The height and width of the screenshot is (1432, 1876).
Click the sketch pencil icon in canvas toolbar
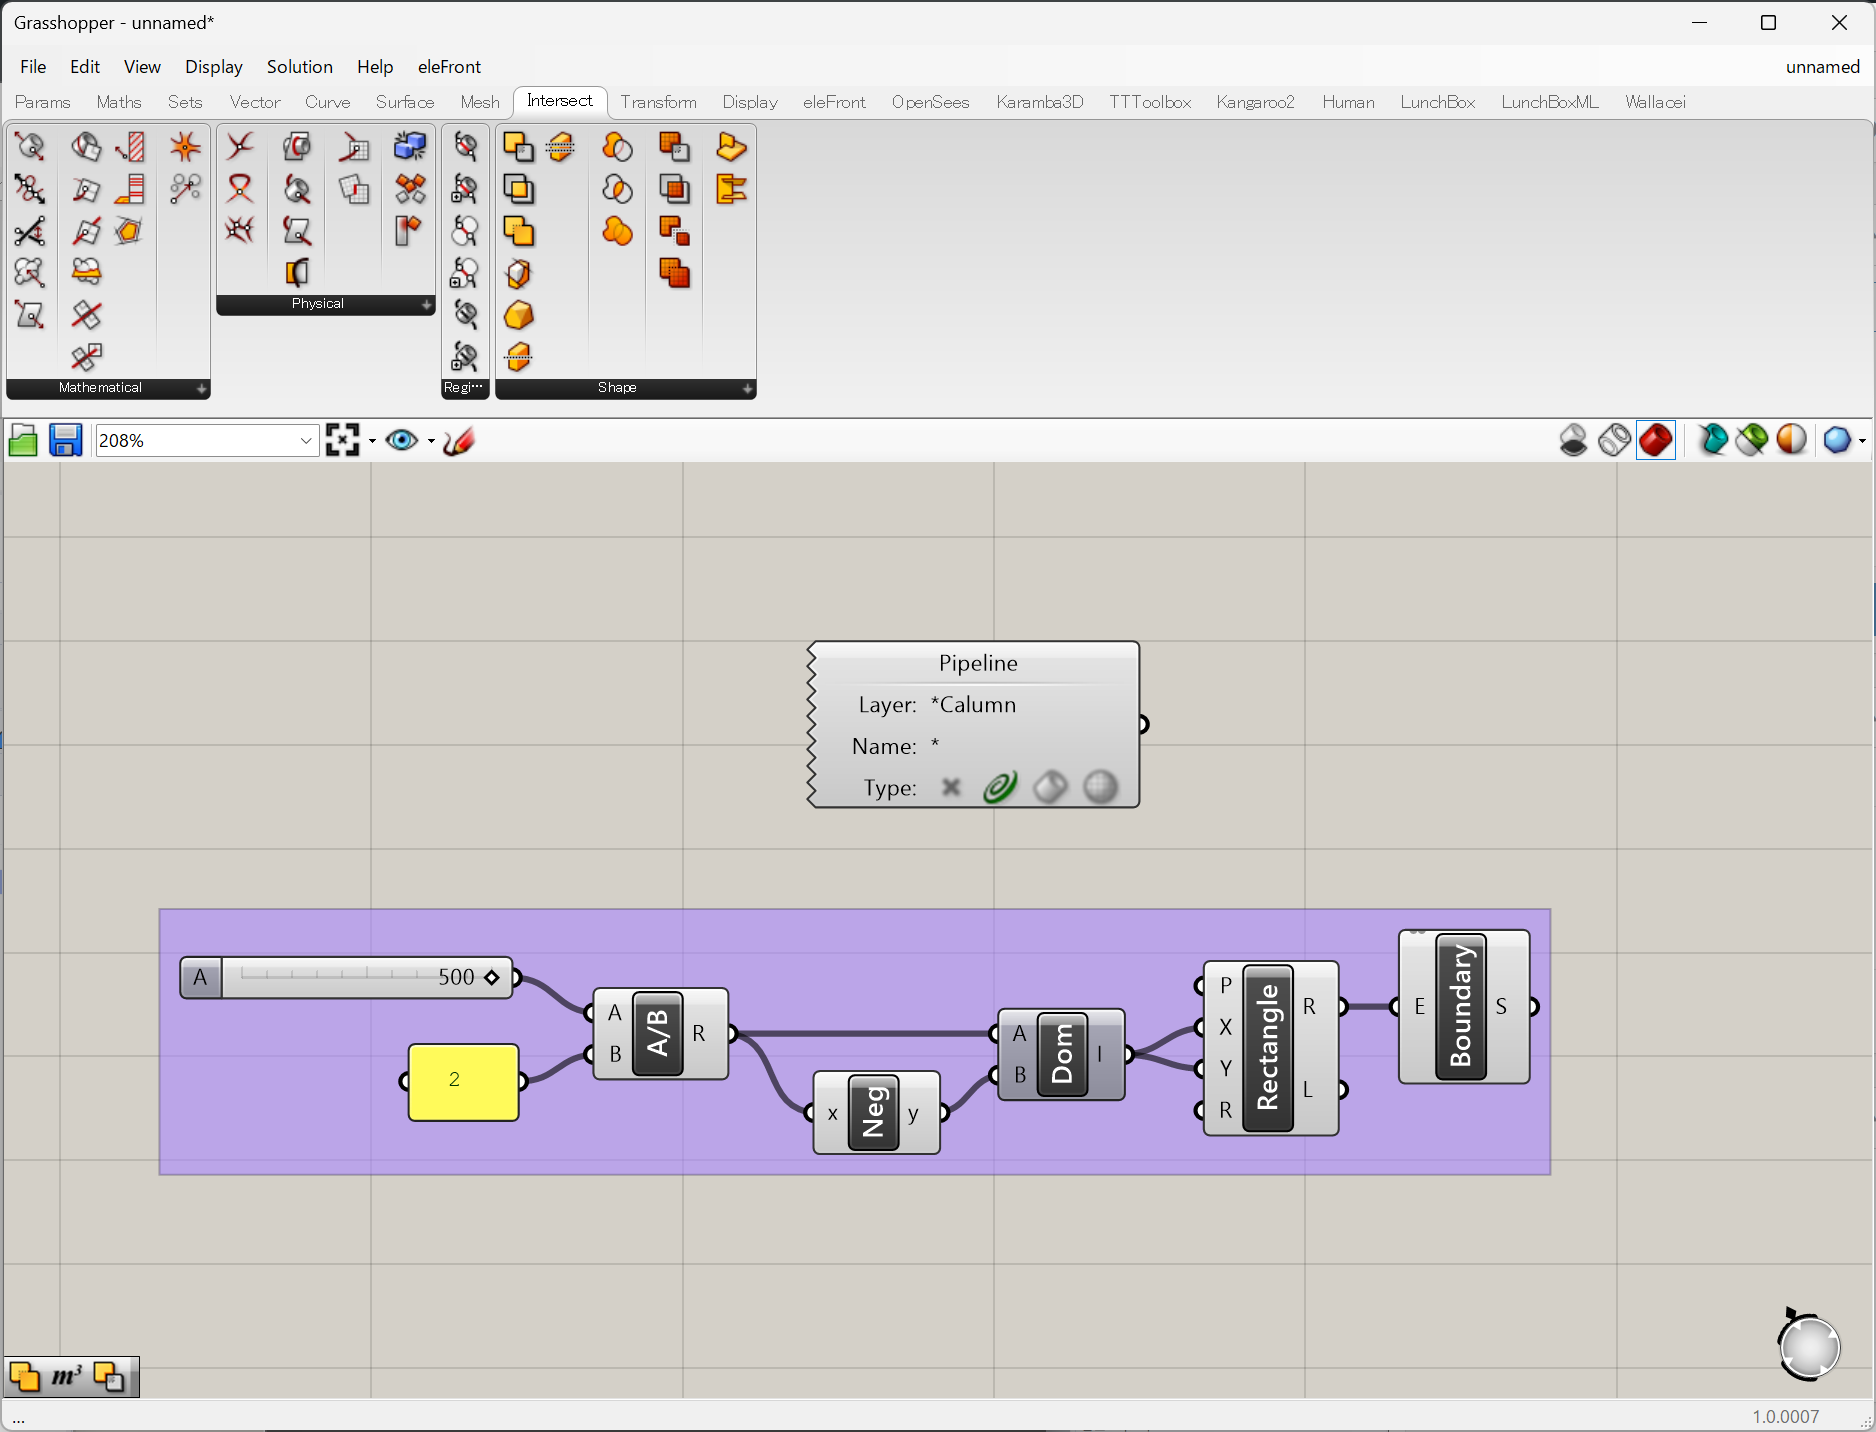pyautogui.click(x=459, y=441)
